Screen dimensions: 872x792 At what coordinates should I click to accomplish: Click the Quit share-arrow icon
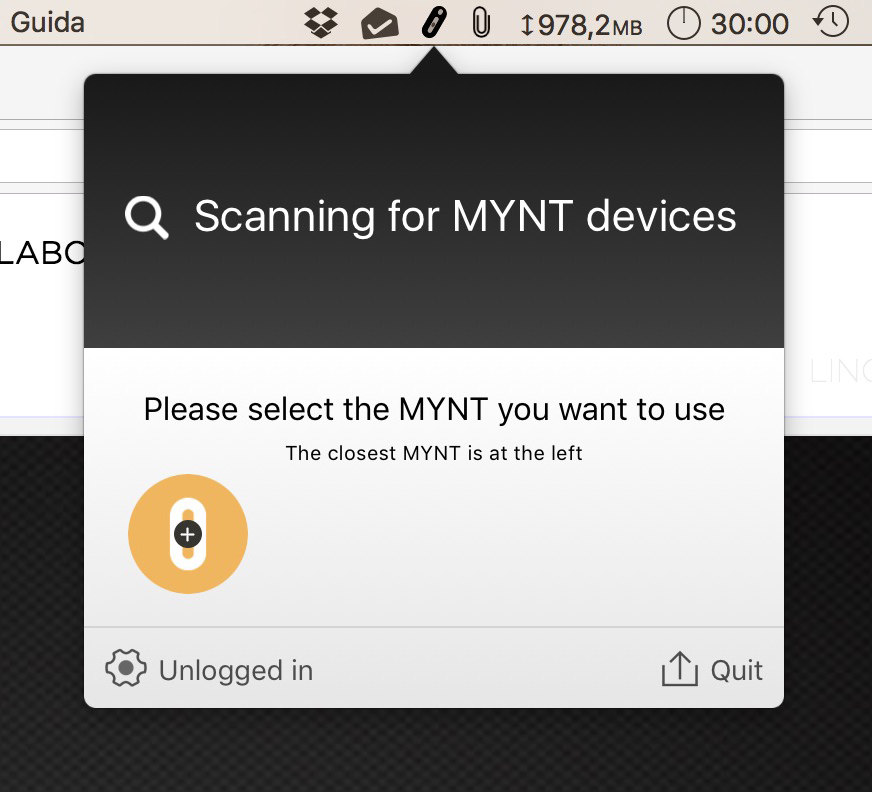pyautogui.click(x=679, y=669)
